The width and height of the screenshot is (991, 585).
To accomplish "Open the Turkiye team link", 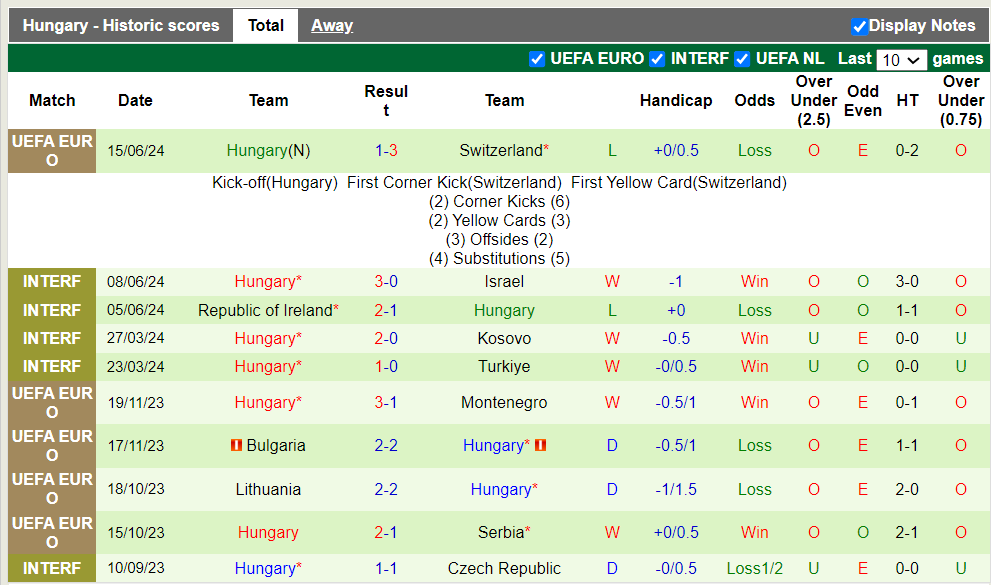I will coord(504,366).
